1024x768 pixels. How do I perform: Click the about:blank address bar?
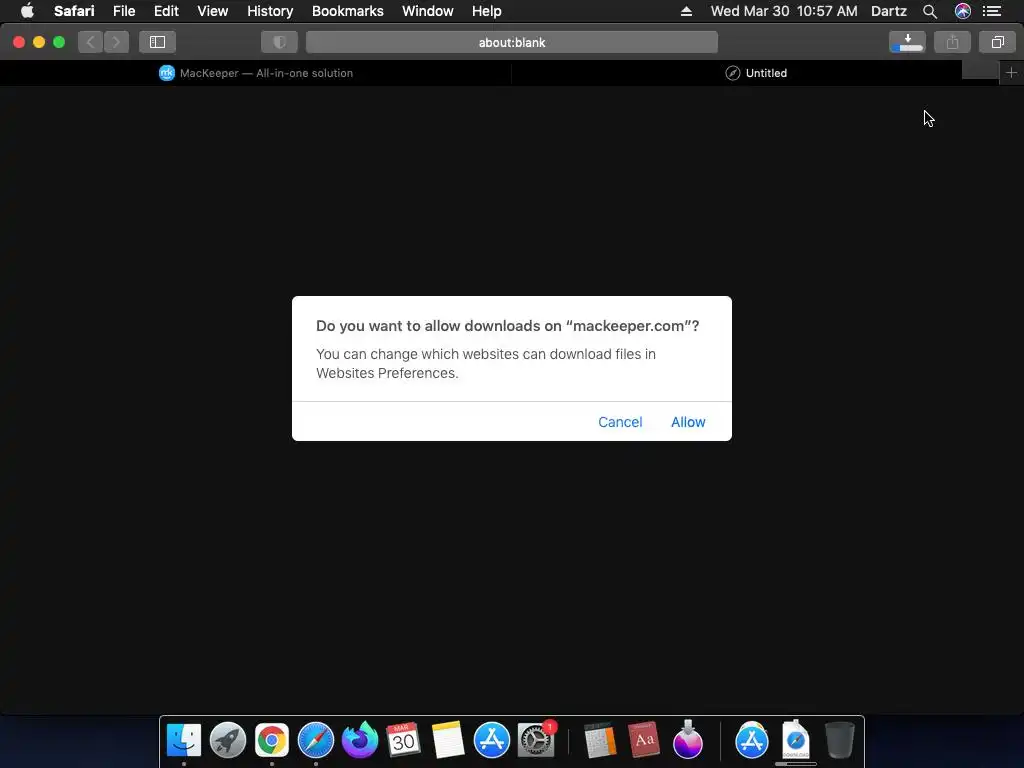point(512,42)
